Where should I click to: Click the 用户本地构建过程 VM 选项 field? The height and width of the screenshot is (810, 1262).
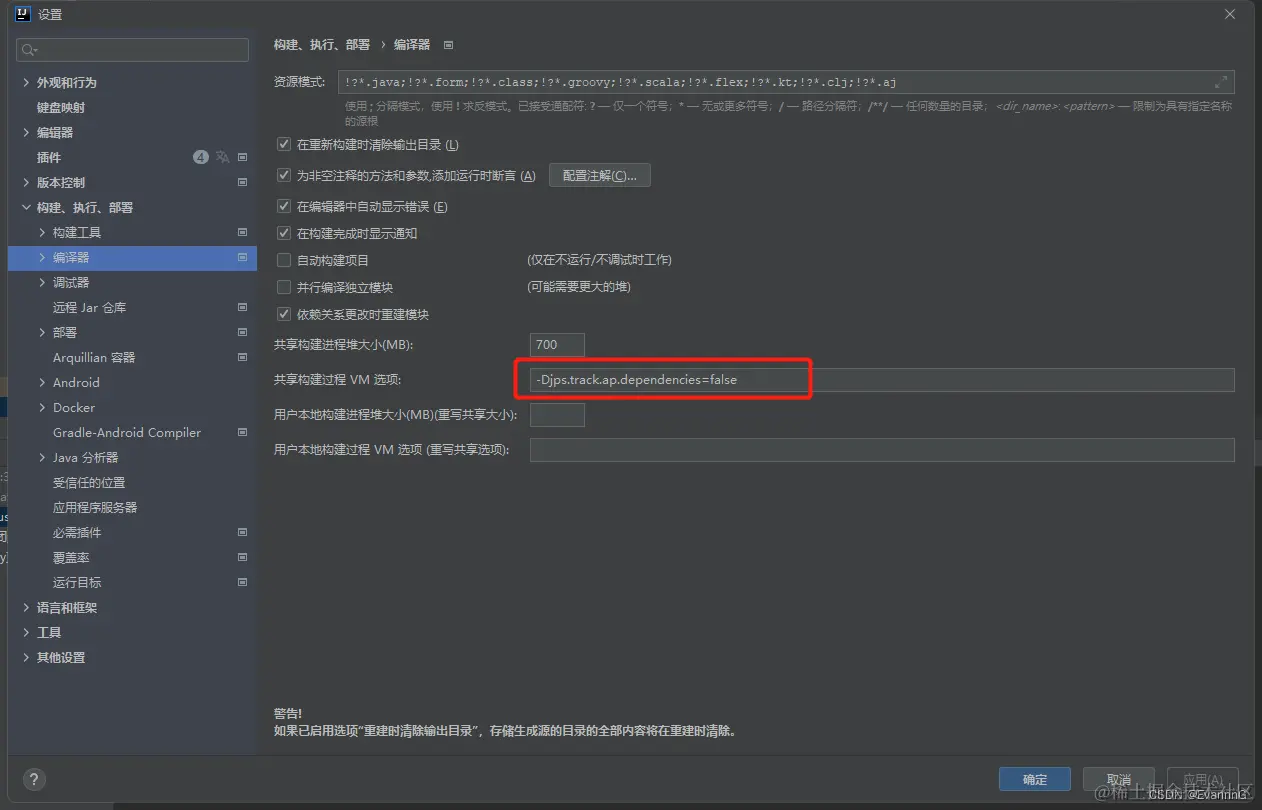882,450
